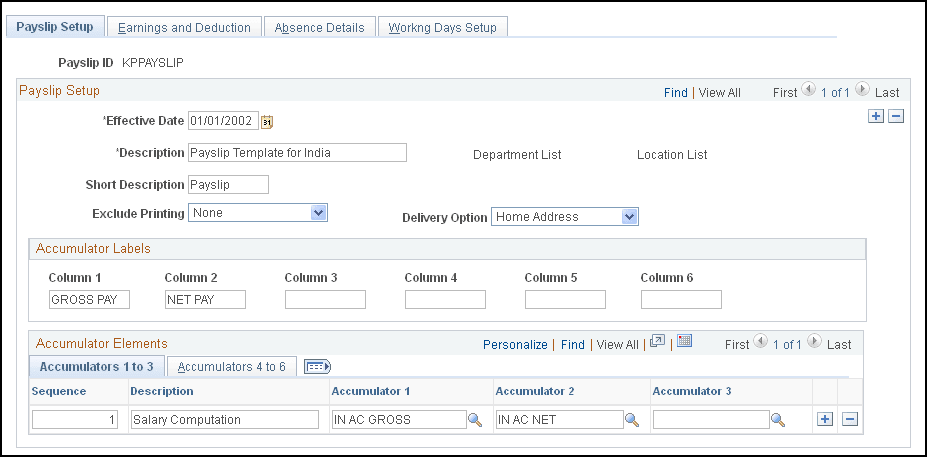Viewport: 927px width, 457px height.
Task: Select the Accumulators 4 to 6 tab
Action: [231, 367]
